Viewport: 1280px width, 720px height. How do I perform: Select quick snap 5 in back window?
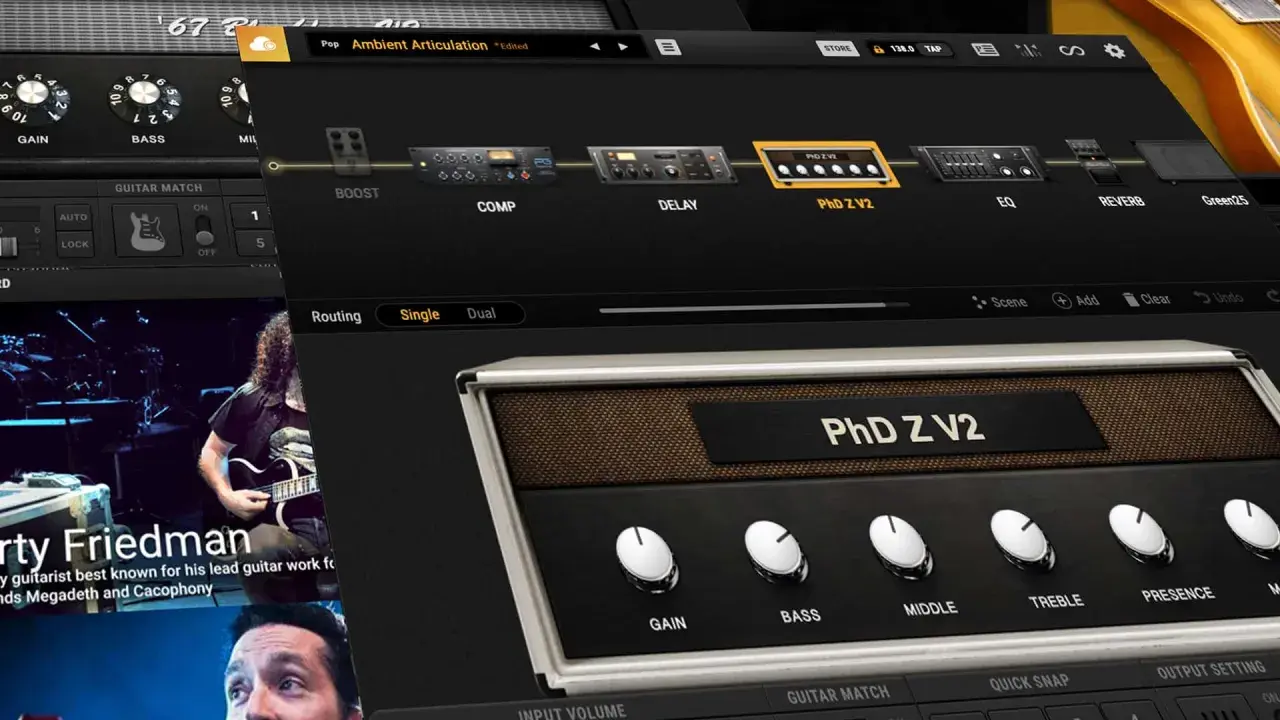[258, 243]
